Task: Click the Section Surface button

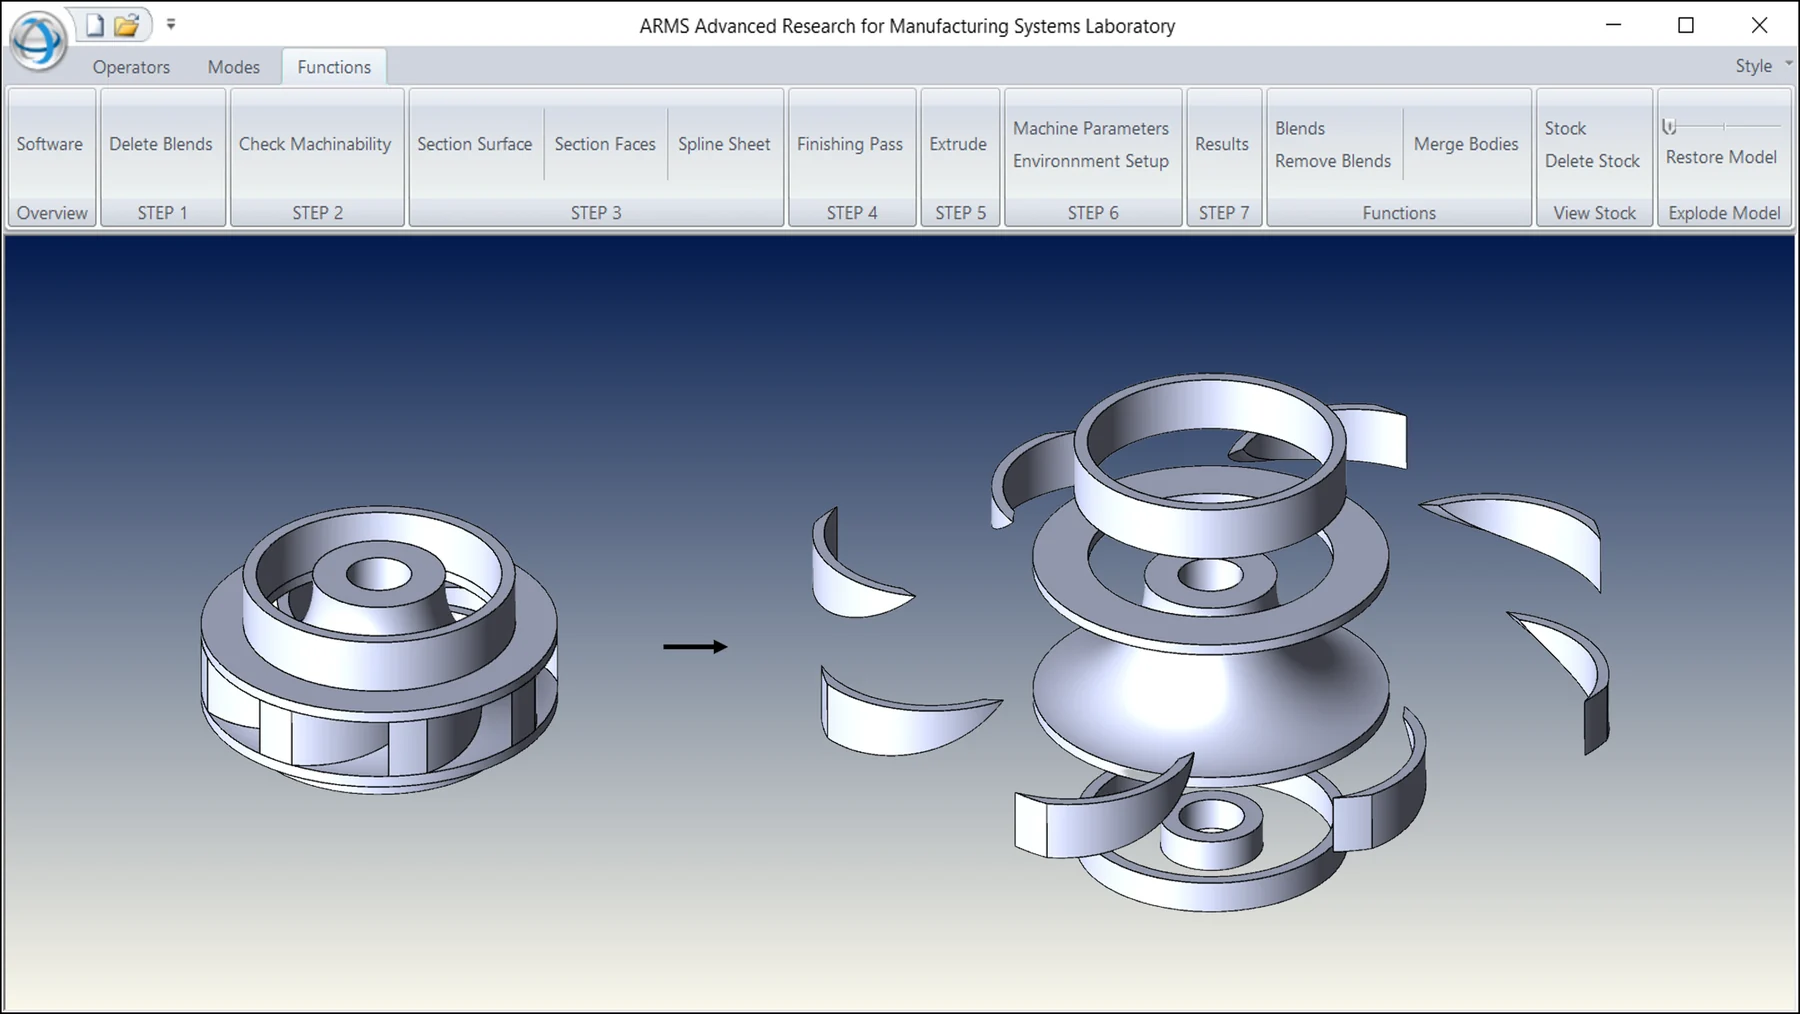Action: (475, 144)
